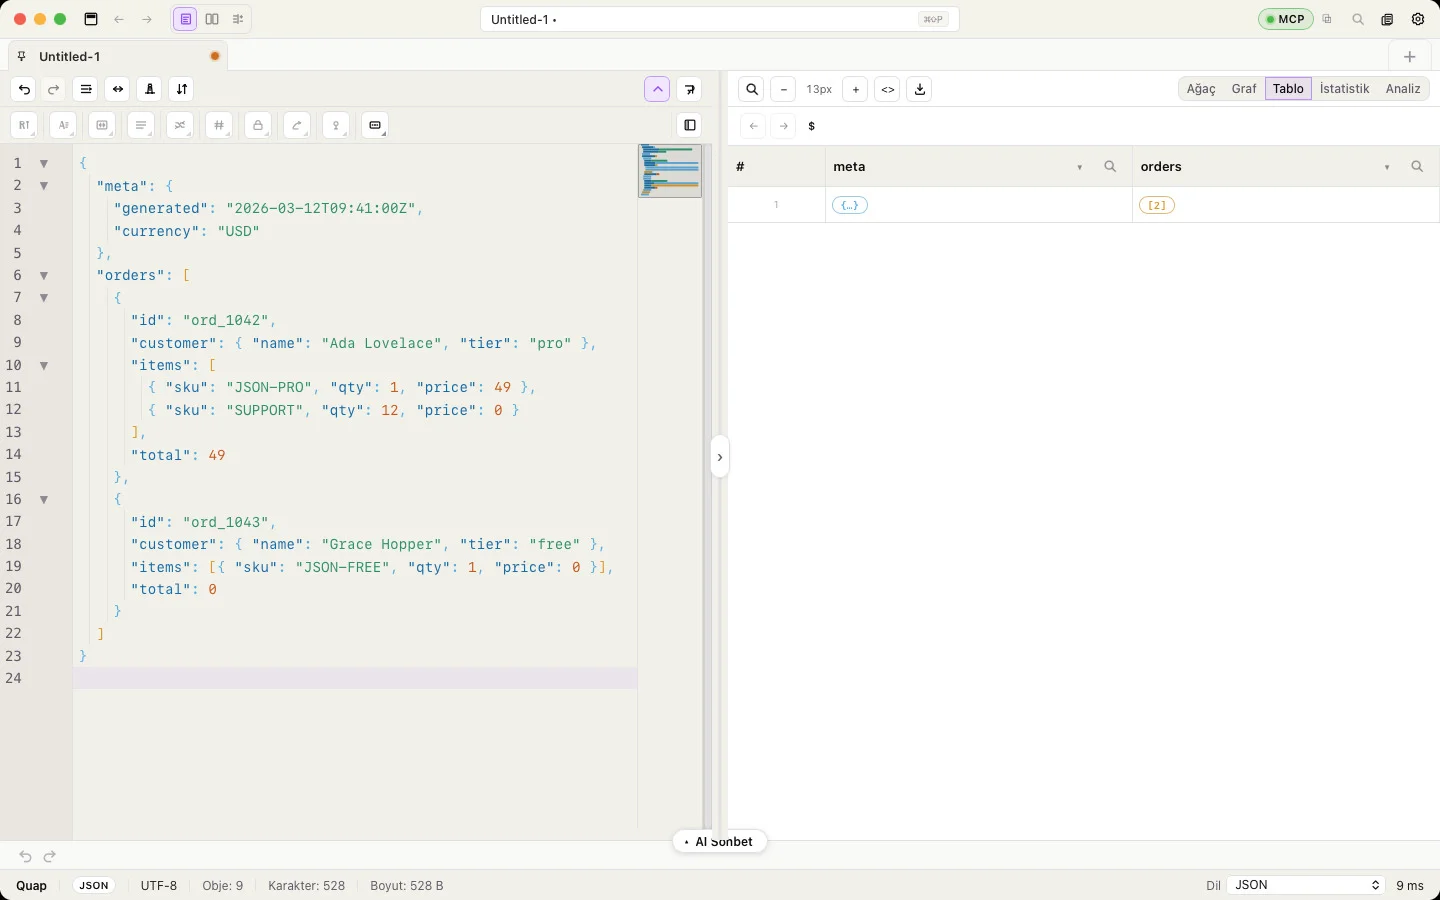
Task: Switch to the Ağaç view tab
Action: [1201, 89]
